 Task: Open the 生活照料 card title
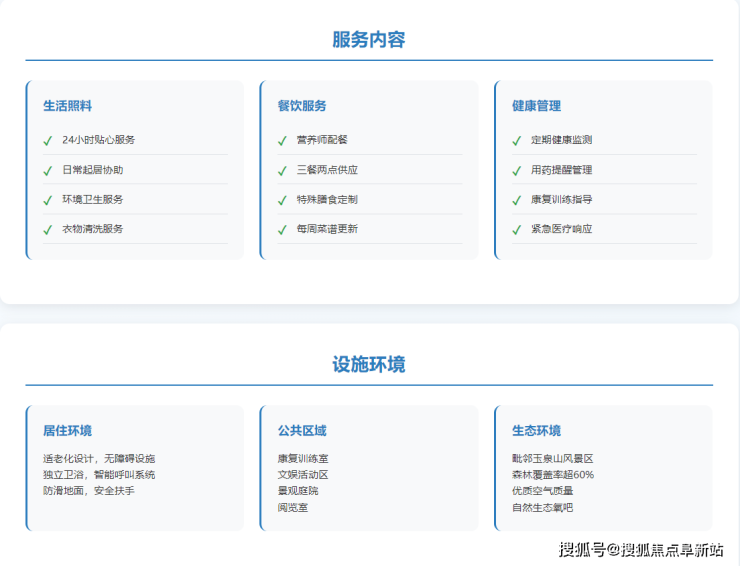click(67, 106)
